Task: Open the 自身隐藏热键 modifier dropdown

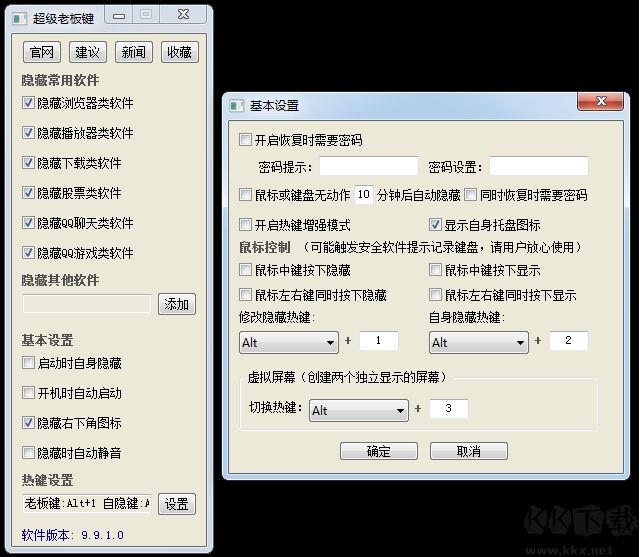Action: coord(478,343)
